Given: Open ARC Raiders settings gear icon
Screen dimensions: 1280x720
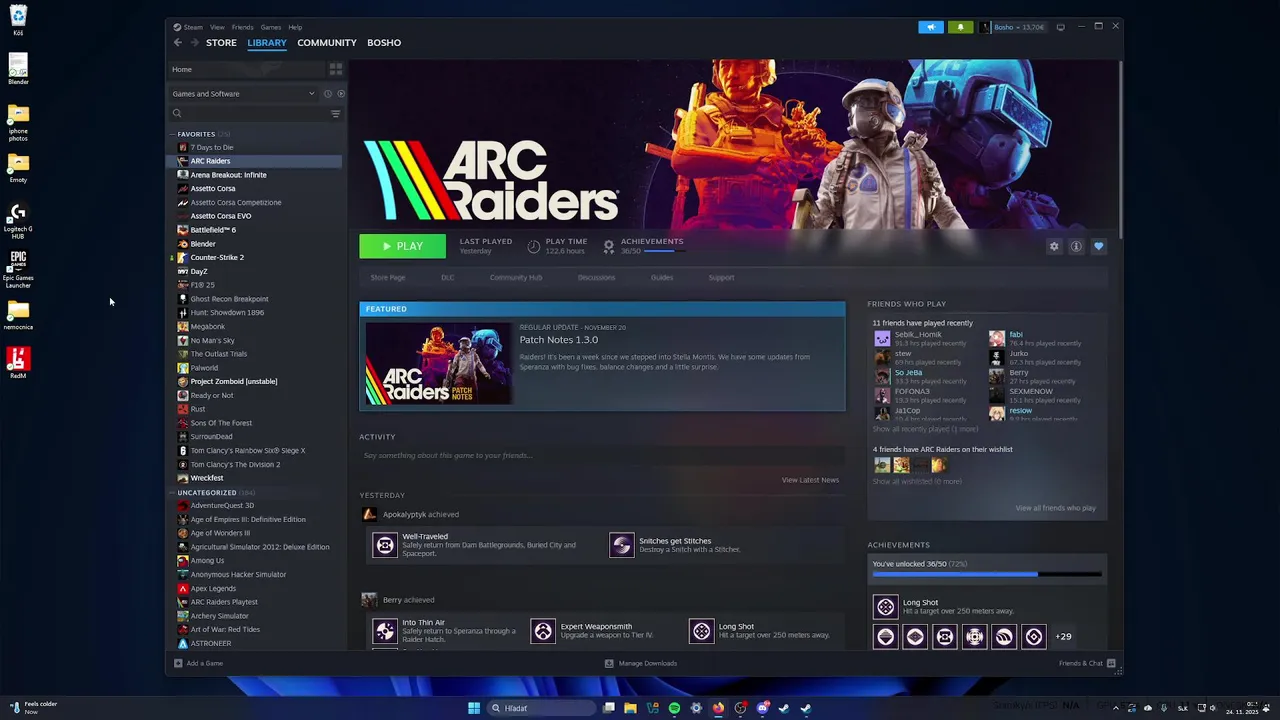Looking at the screenshot, I should tap(1054, 246).
